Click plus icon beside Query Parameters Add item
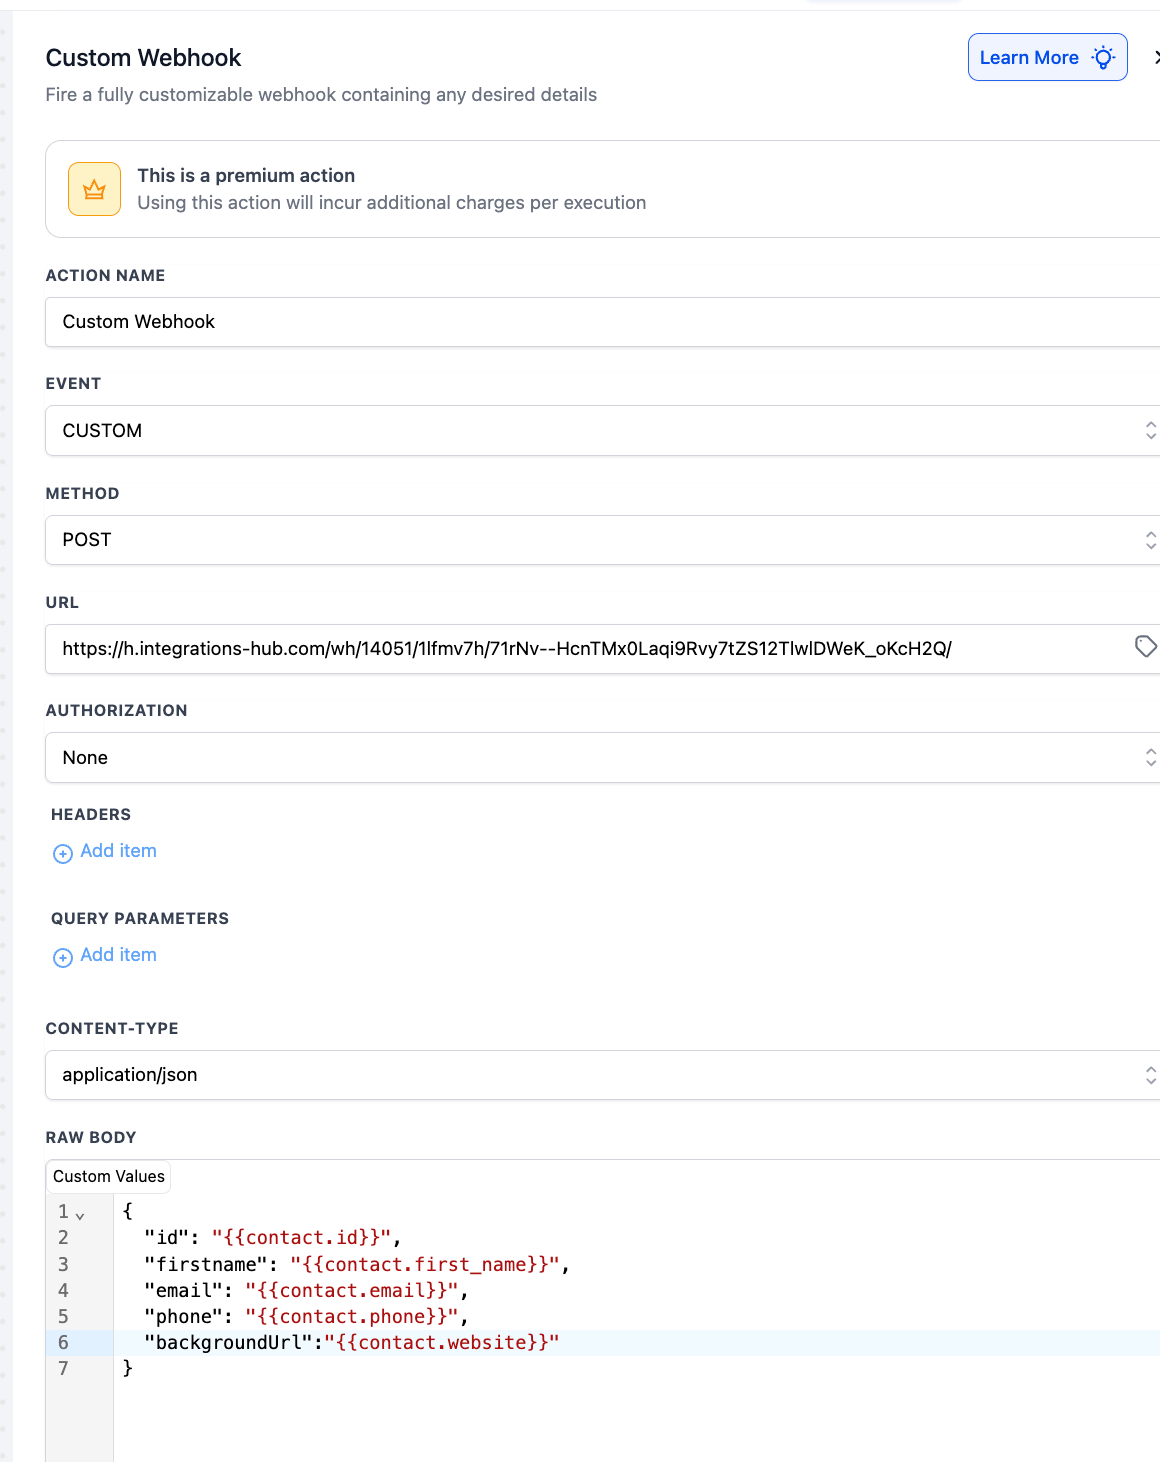The image size is (1160, 1462). (x=63, y=957)
